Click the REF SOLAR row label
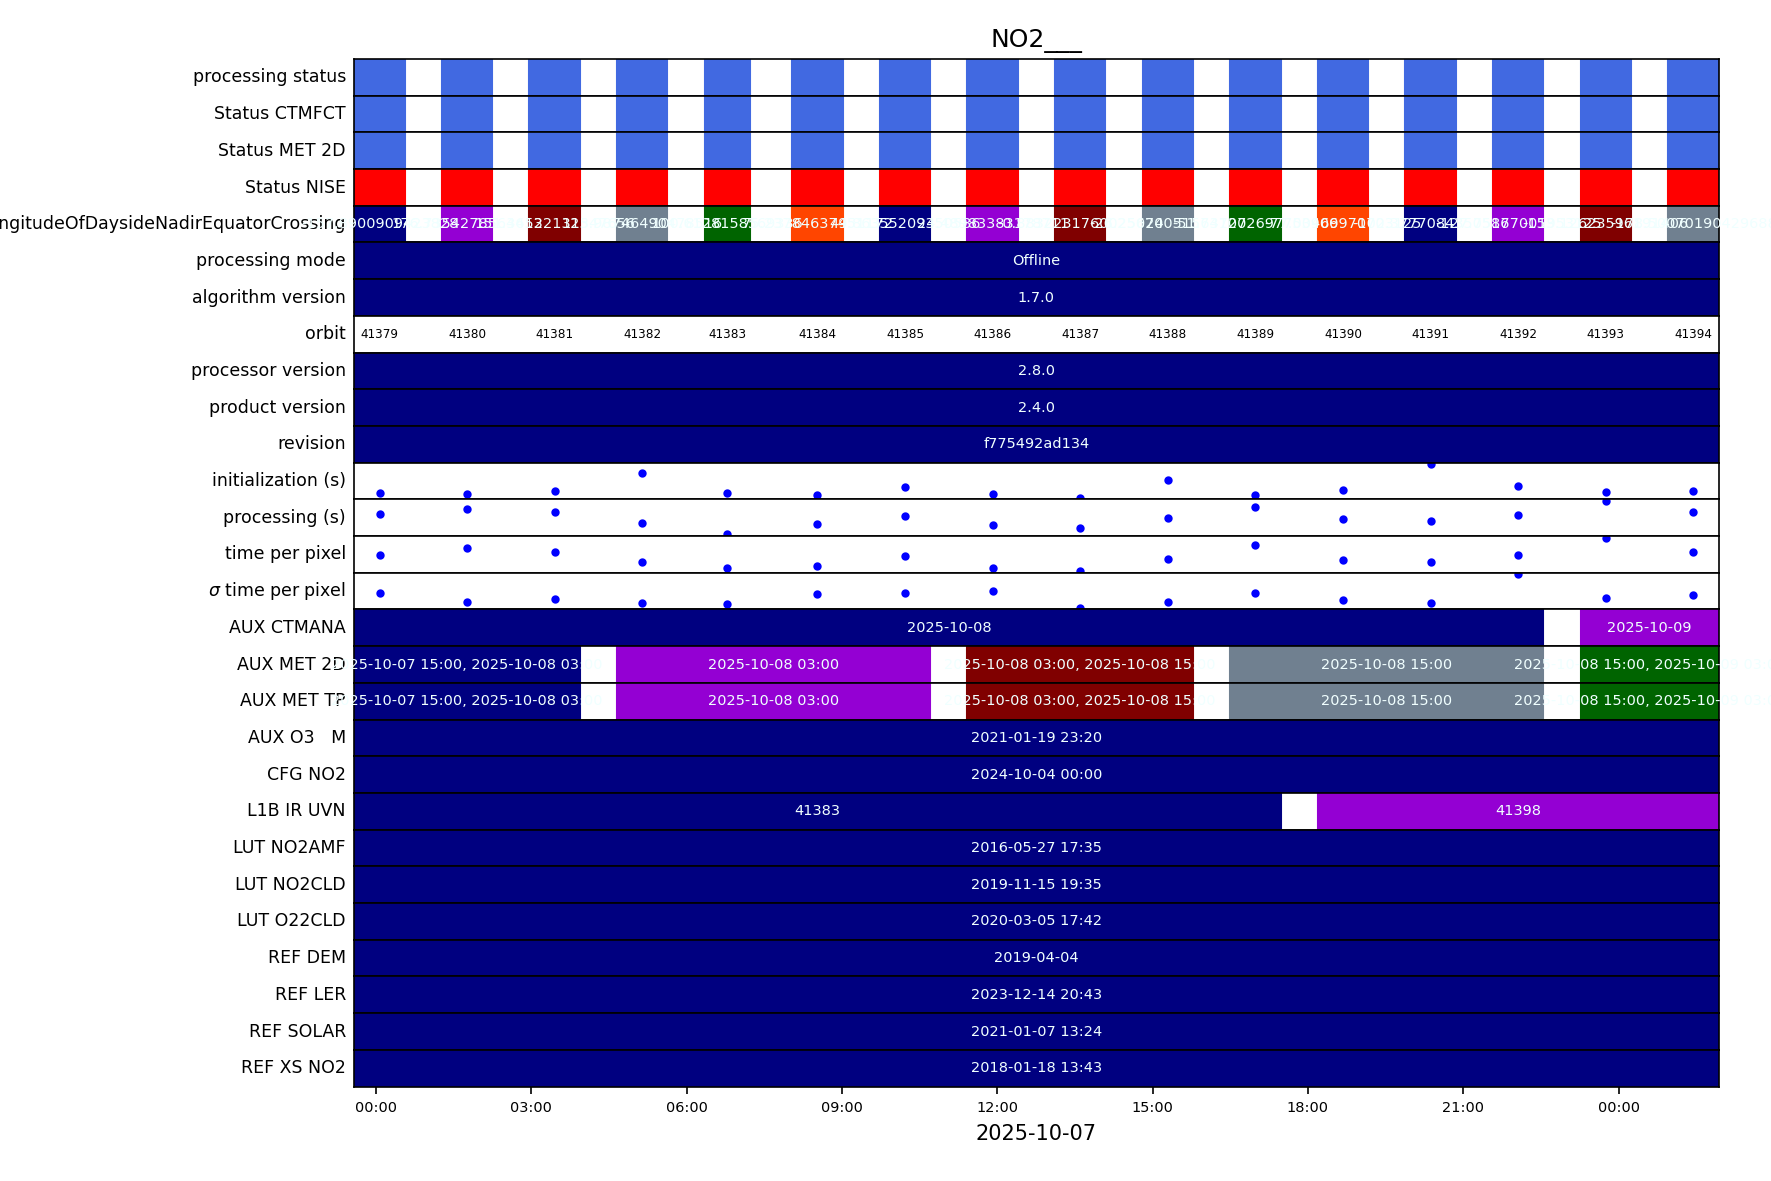1771x1181 pixels. (x=297, y=1031)
